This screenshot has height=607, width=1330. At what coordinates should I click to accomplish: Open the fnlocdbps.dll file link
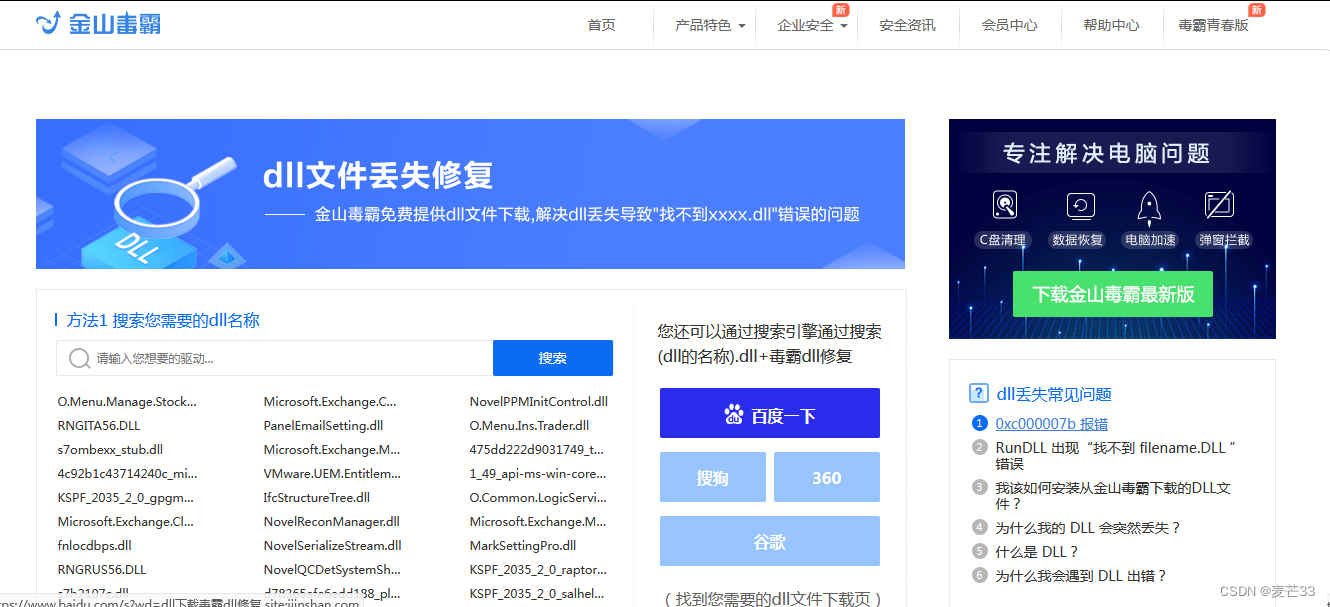click(x=94, y=546)
